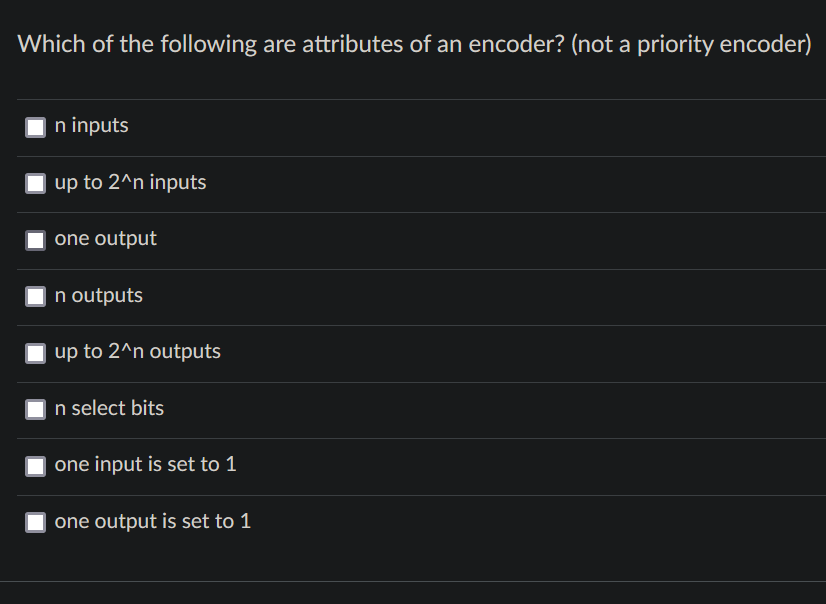Select the "n outputs" answer label
Screen dimensions: 826x604
(98, 295)
